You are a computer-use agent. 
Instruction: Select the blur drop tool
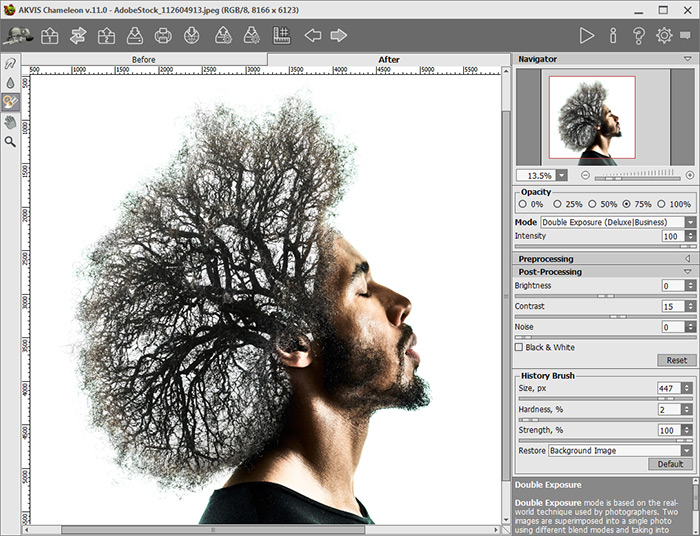tap(10, 83)
